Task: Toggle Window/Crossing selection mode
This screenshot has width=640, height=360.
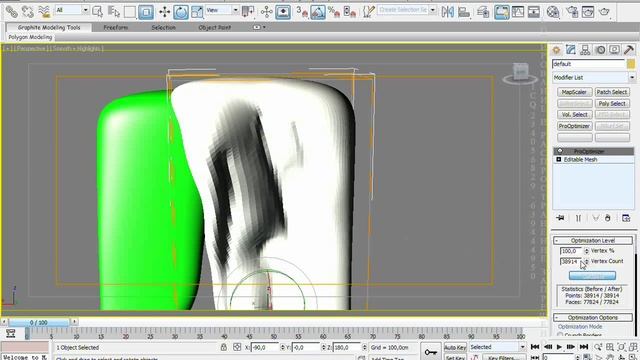Action: click(146, 12)
